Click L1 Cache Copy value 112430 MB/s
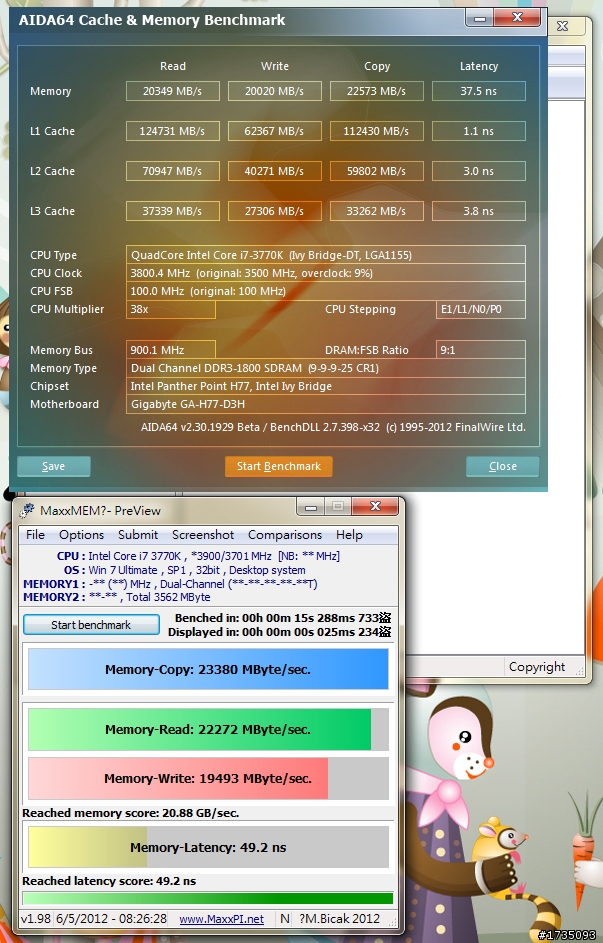Viewport: 603px width, 943px height. point(376,131)
